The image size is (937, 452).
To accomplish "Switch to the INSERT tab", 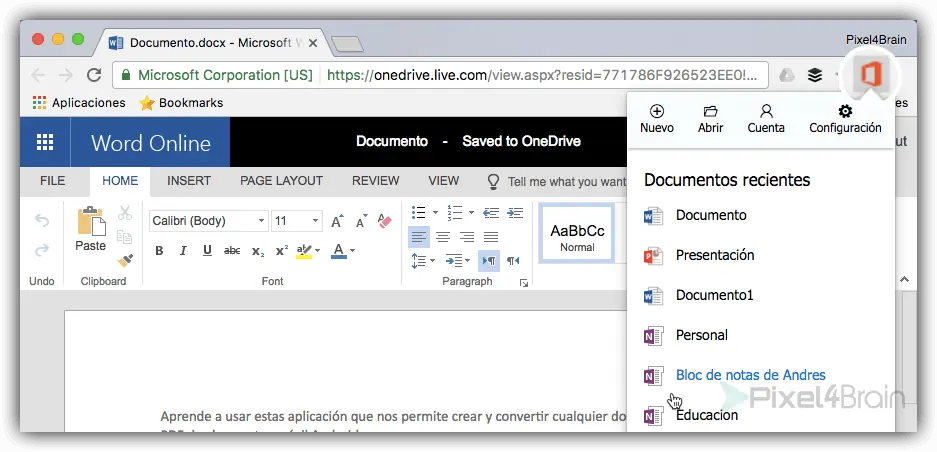I will (x=189, y=181).
